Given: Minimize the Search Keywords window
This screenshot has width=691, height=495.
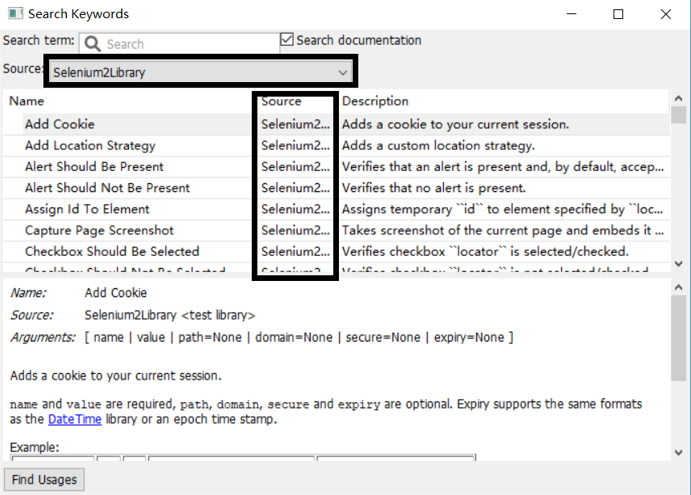Looking at the screenshot, I should coord(572,14).
